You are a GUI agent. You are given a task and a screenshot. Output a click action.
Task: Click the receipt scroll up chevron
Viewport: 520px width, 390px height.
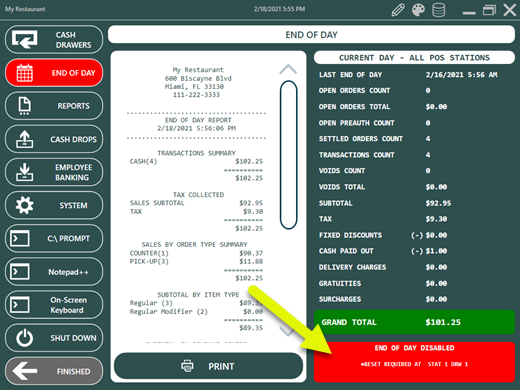tap(288, 69)
